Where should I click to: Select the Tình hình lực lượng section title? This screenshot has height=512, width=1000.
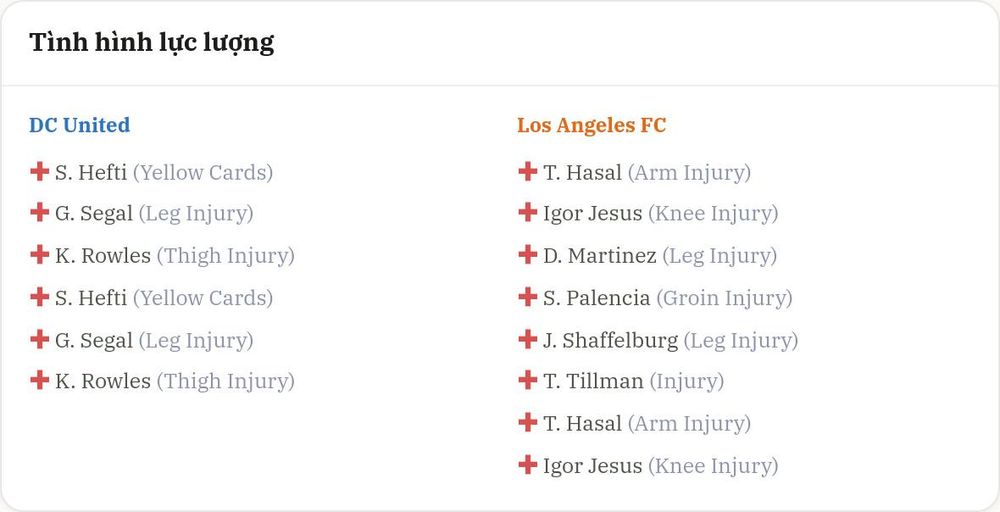click(x=152, y=43)
